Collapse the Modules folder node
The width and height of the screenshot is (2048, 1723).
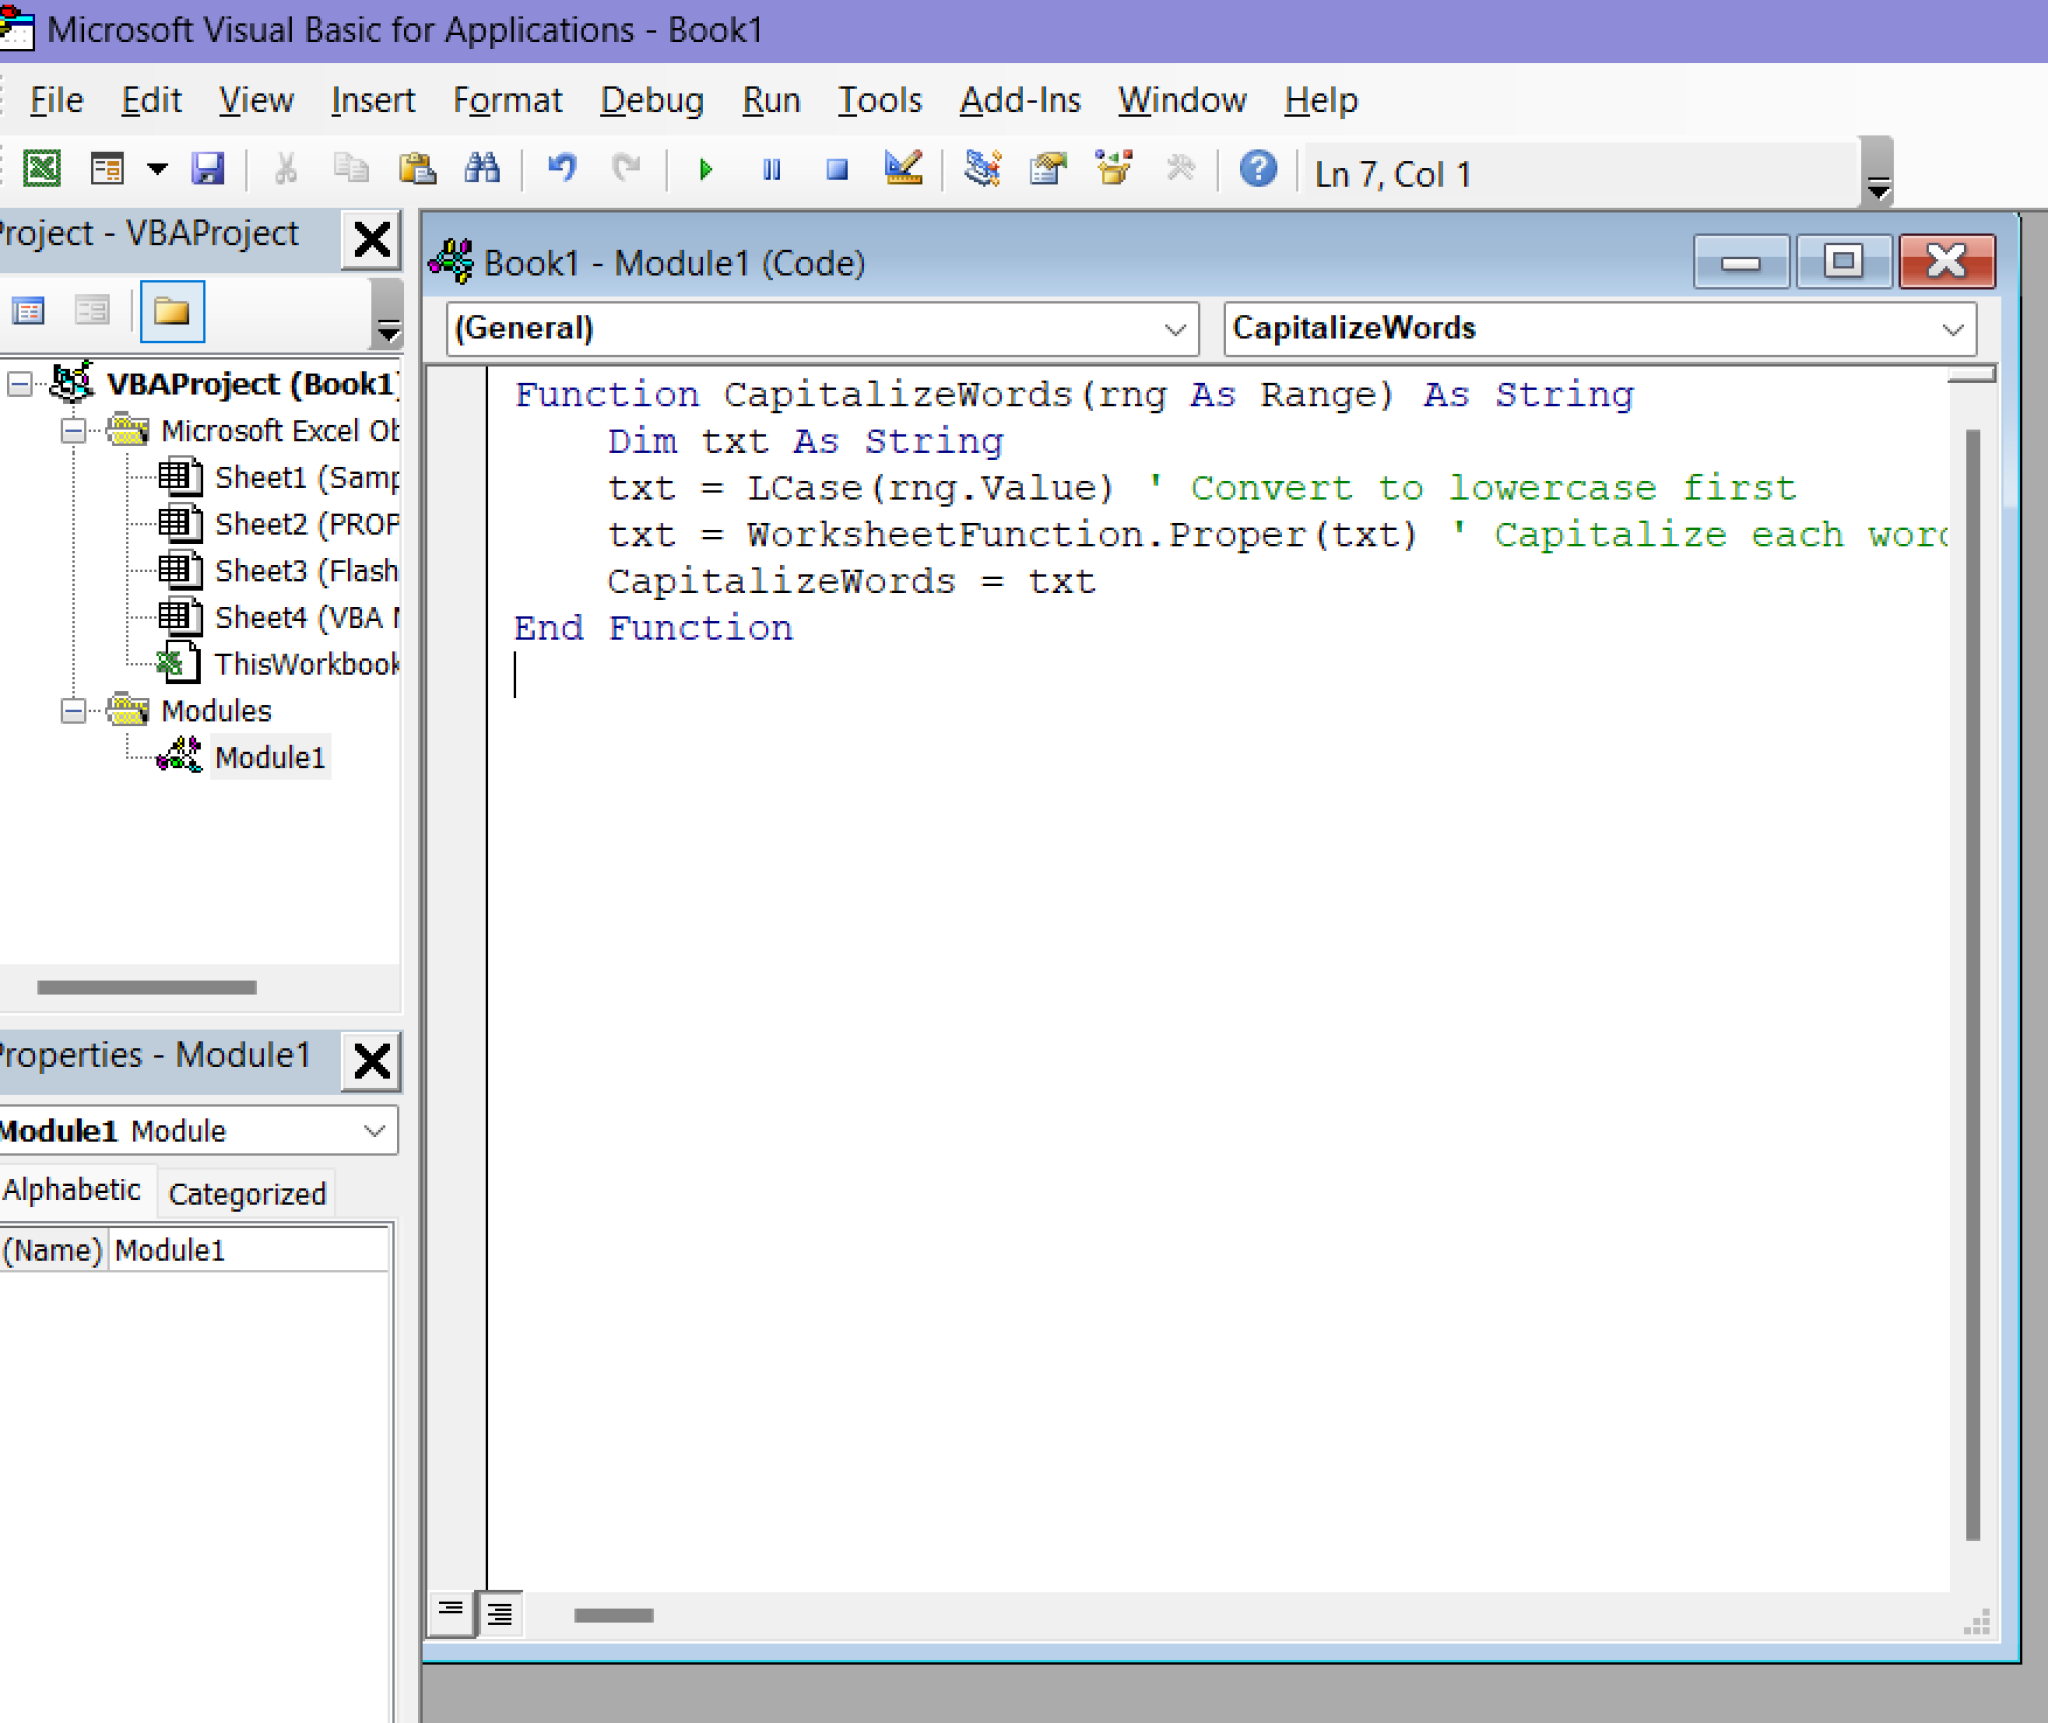[73, 711]
